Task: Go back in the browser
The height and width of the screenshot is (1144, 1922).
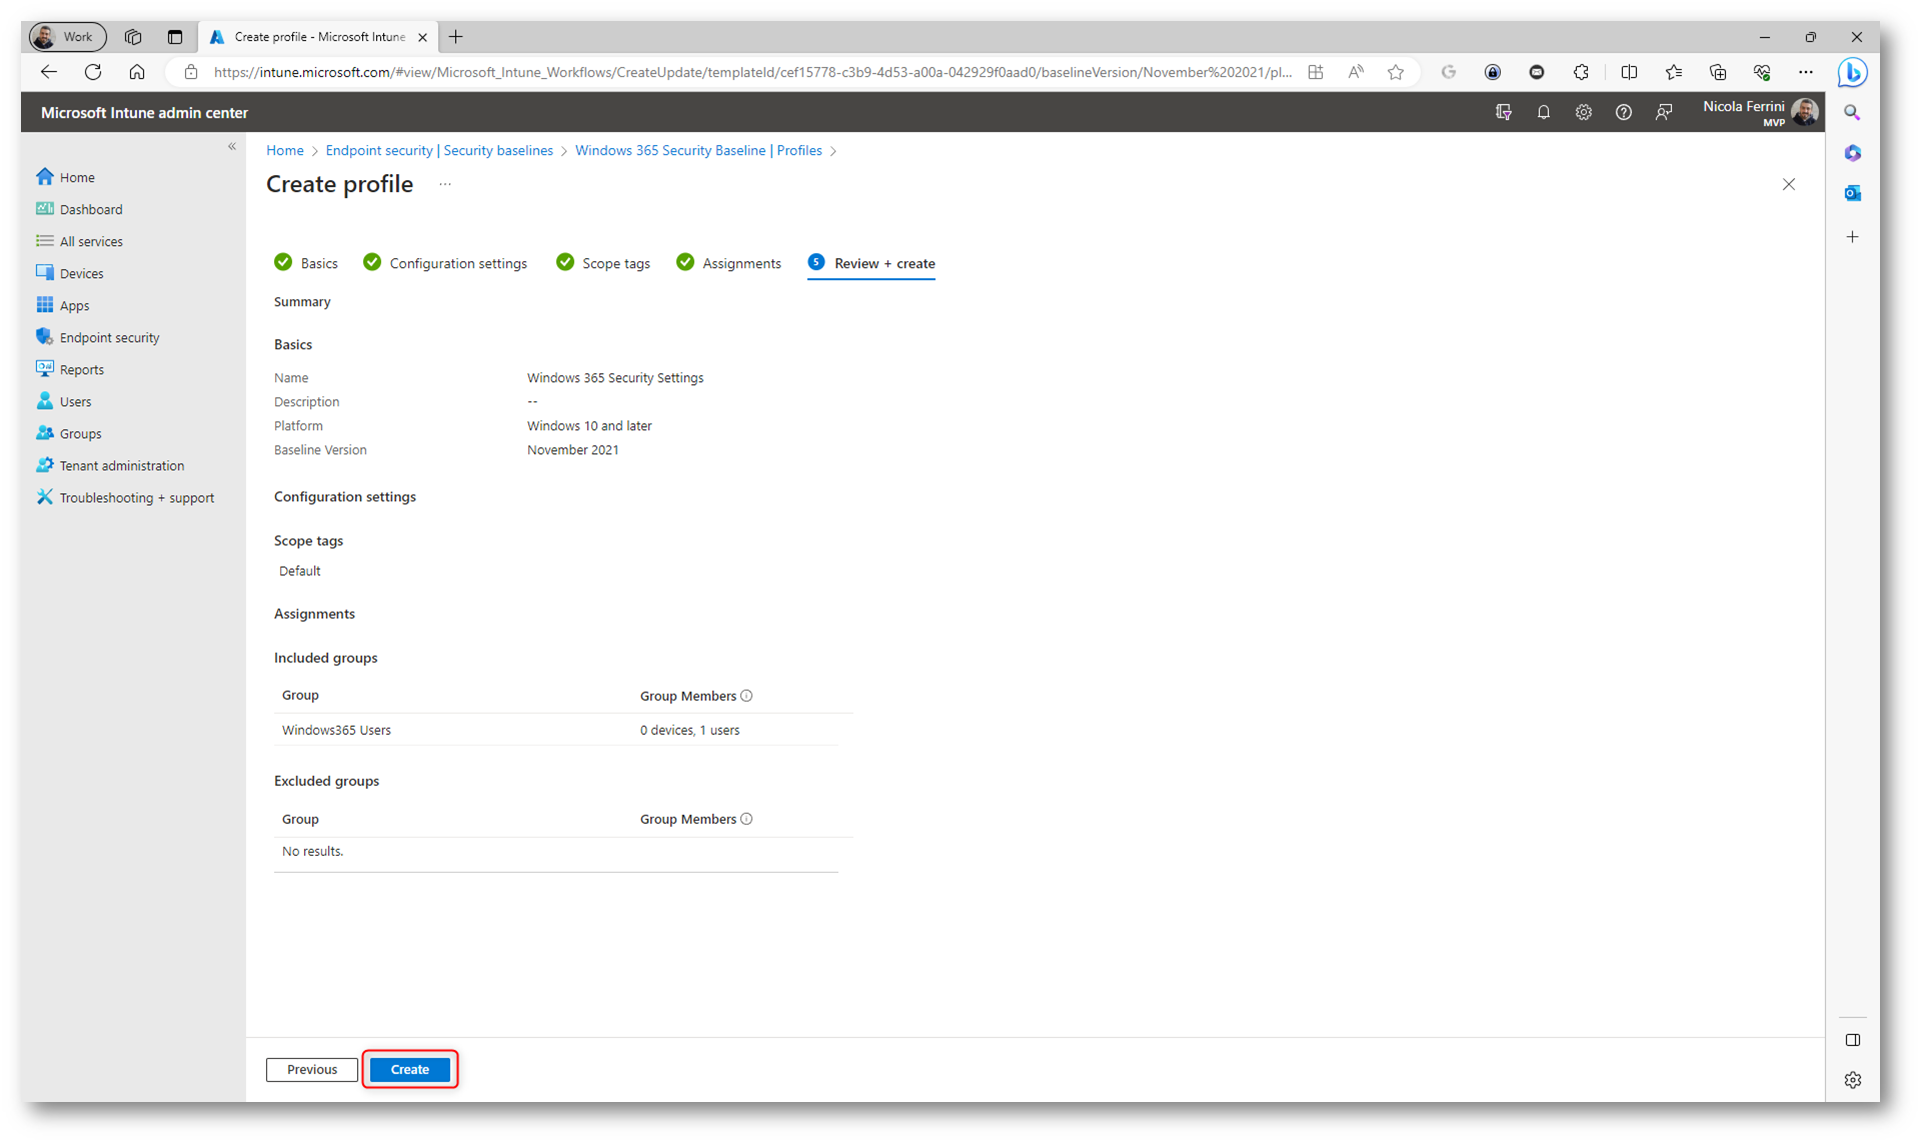Action: coord(49,72)
